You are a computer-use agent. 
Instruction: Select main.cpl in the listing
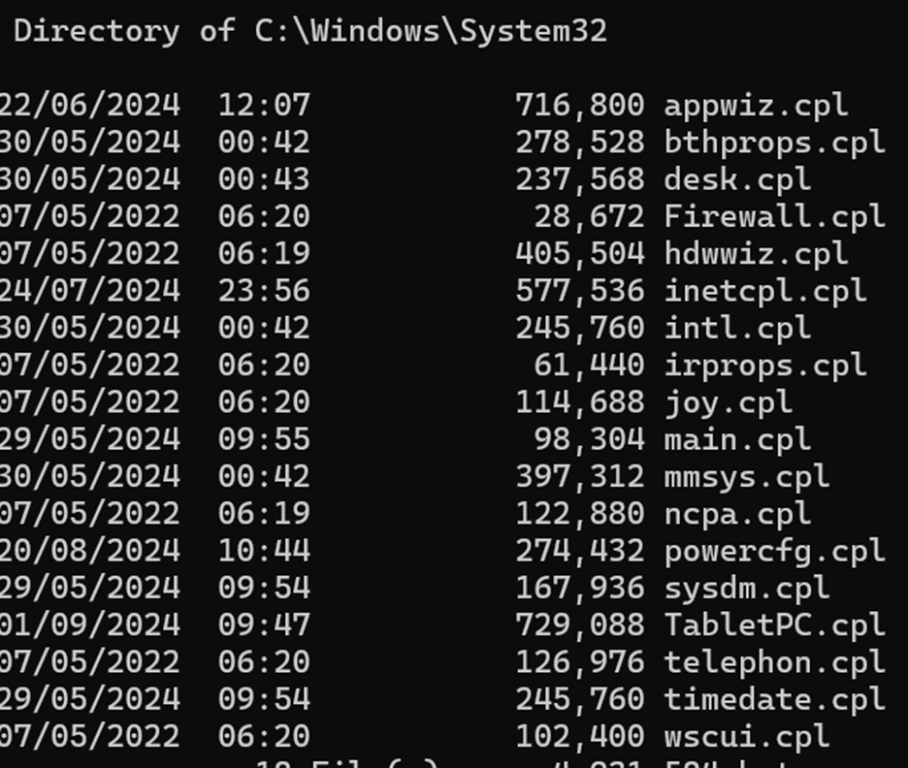pyautogui.click(x=737, y=441)
